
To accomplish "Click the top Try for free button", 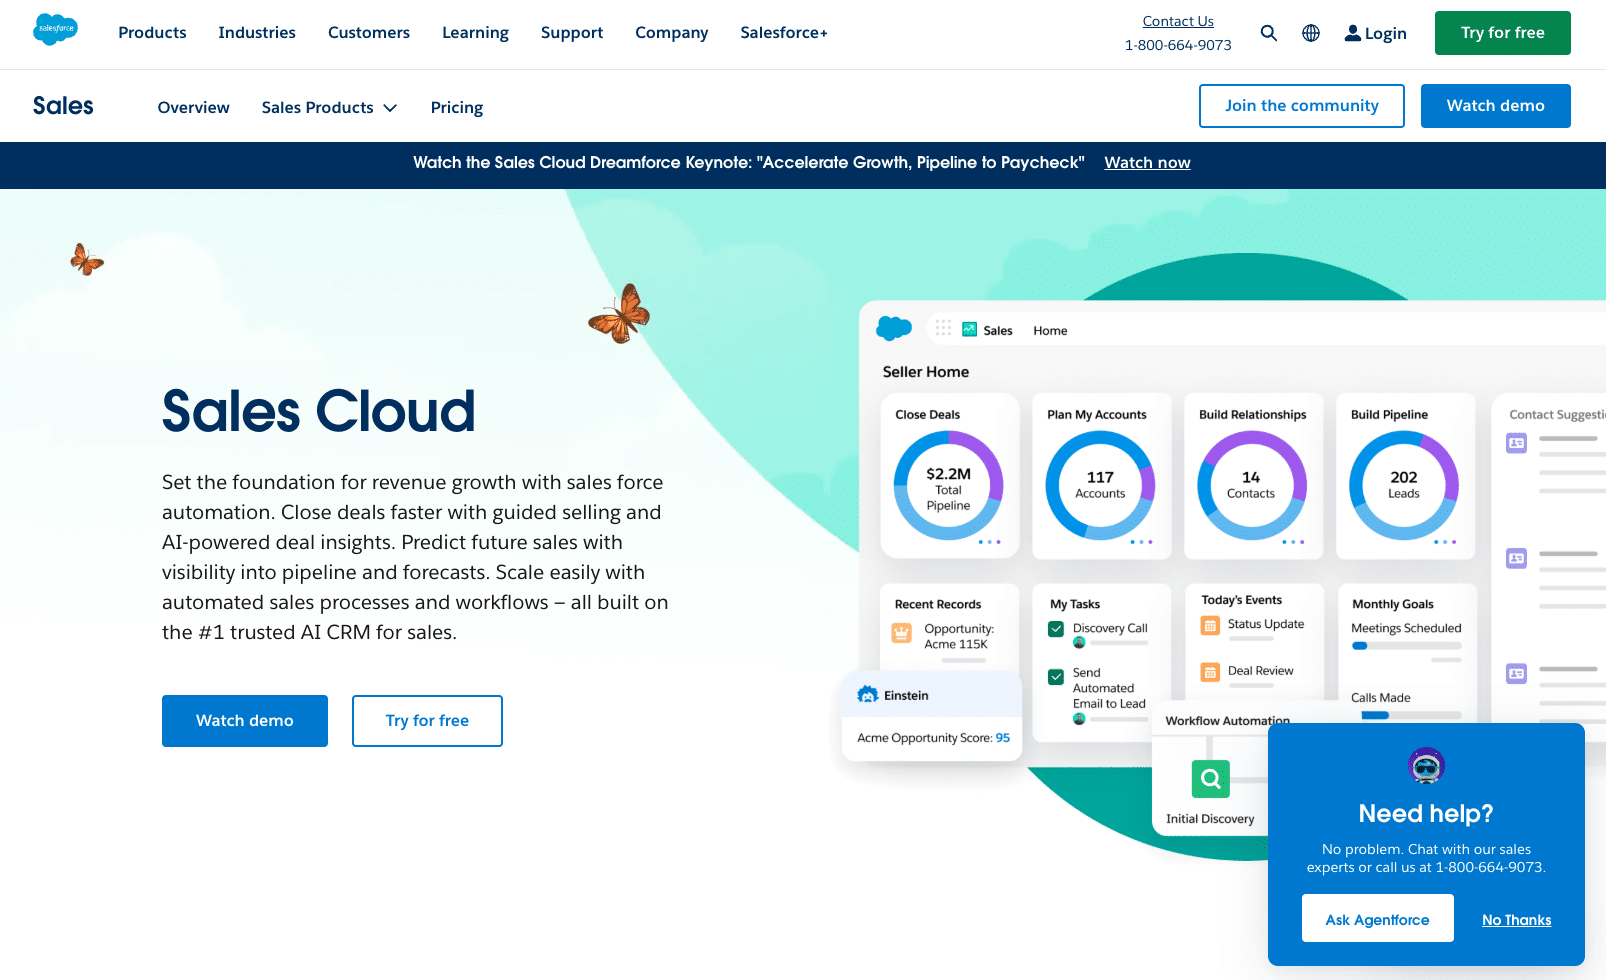I will coord(1502,33).
